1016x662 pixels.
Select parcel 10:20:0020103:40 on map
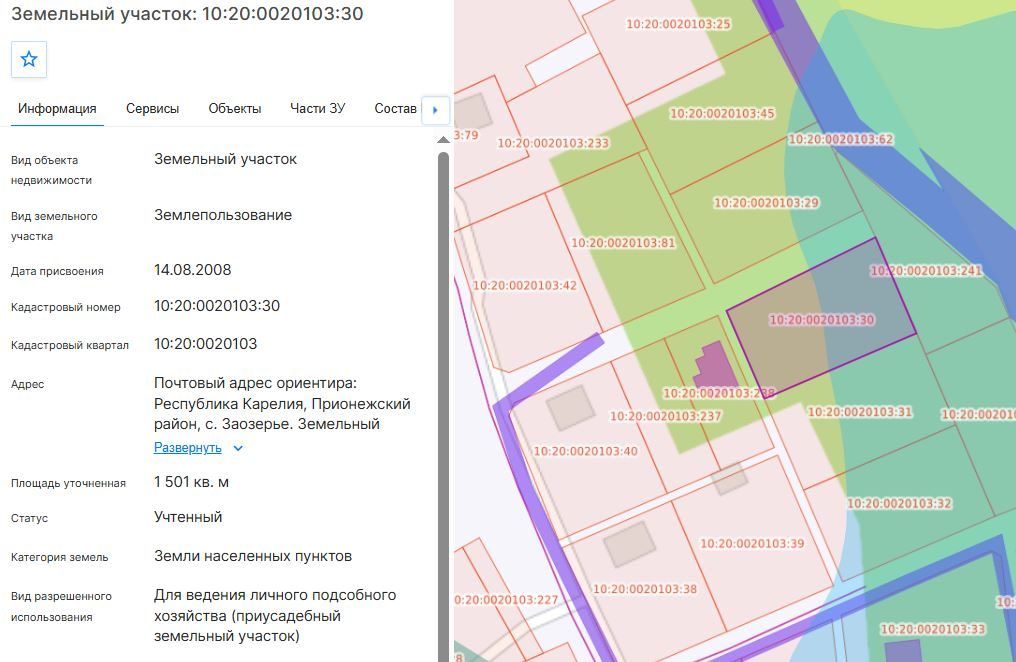pyautogui.click(x=586, y=451)
